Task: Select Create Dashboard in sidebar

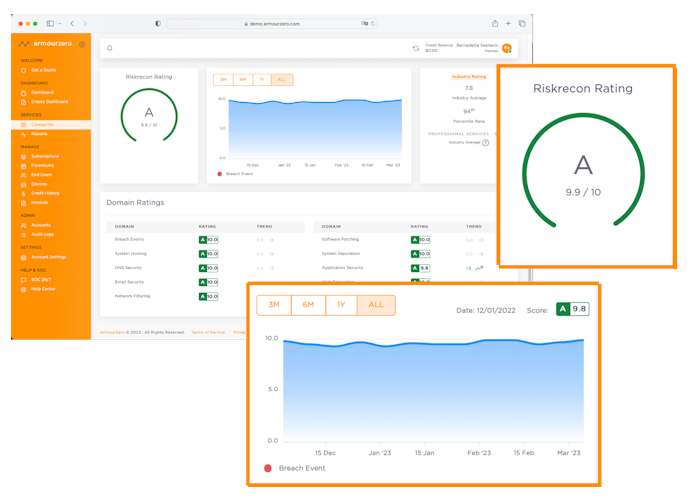Action: pos(49,102)
